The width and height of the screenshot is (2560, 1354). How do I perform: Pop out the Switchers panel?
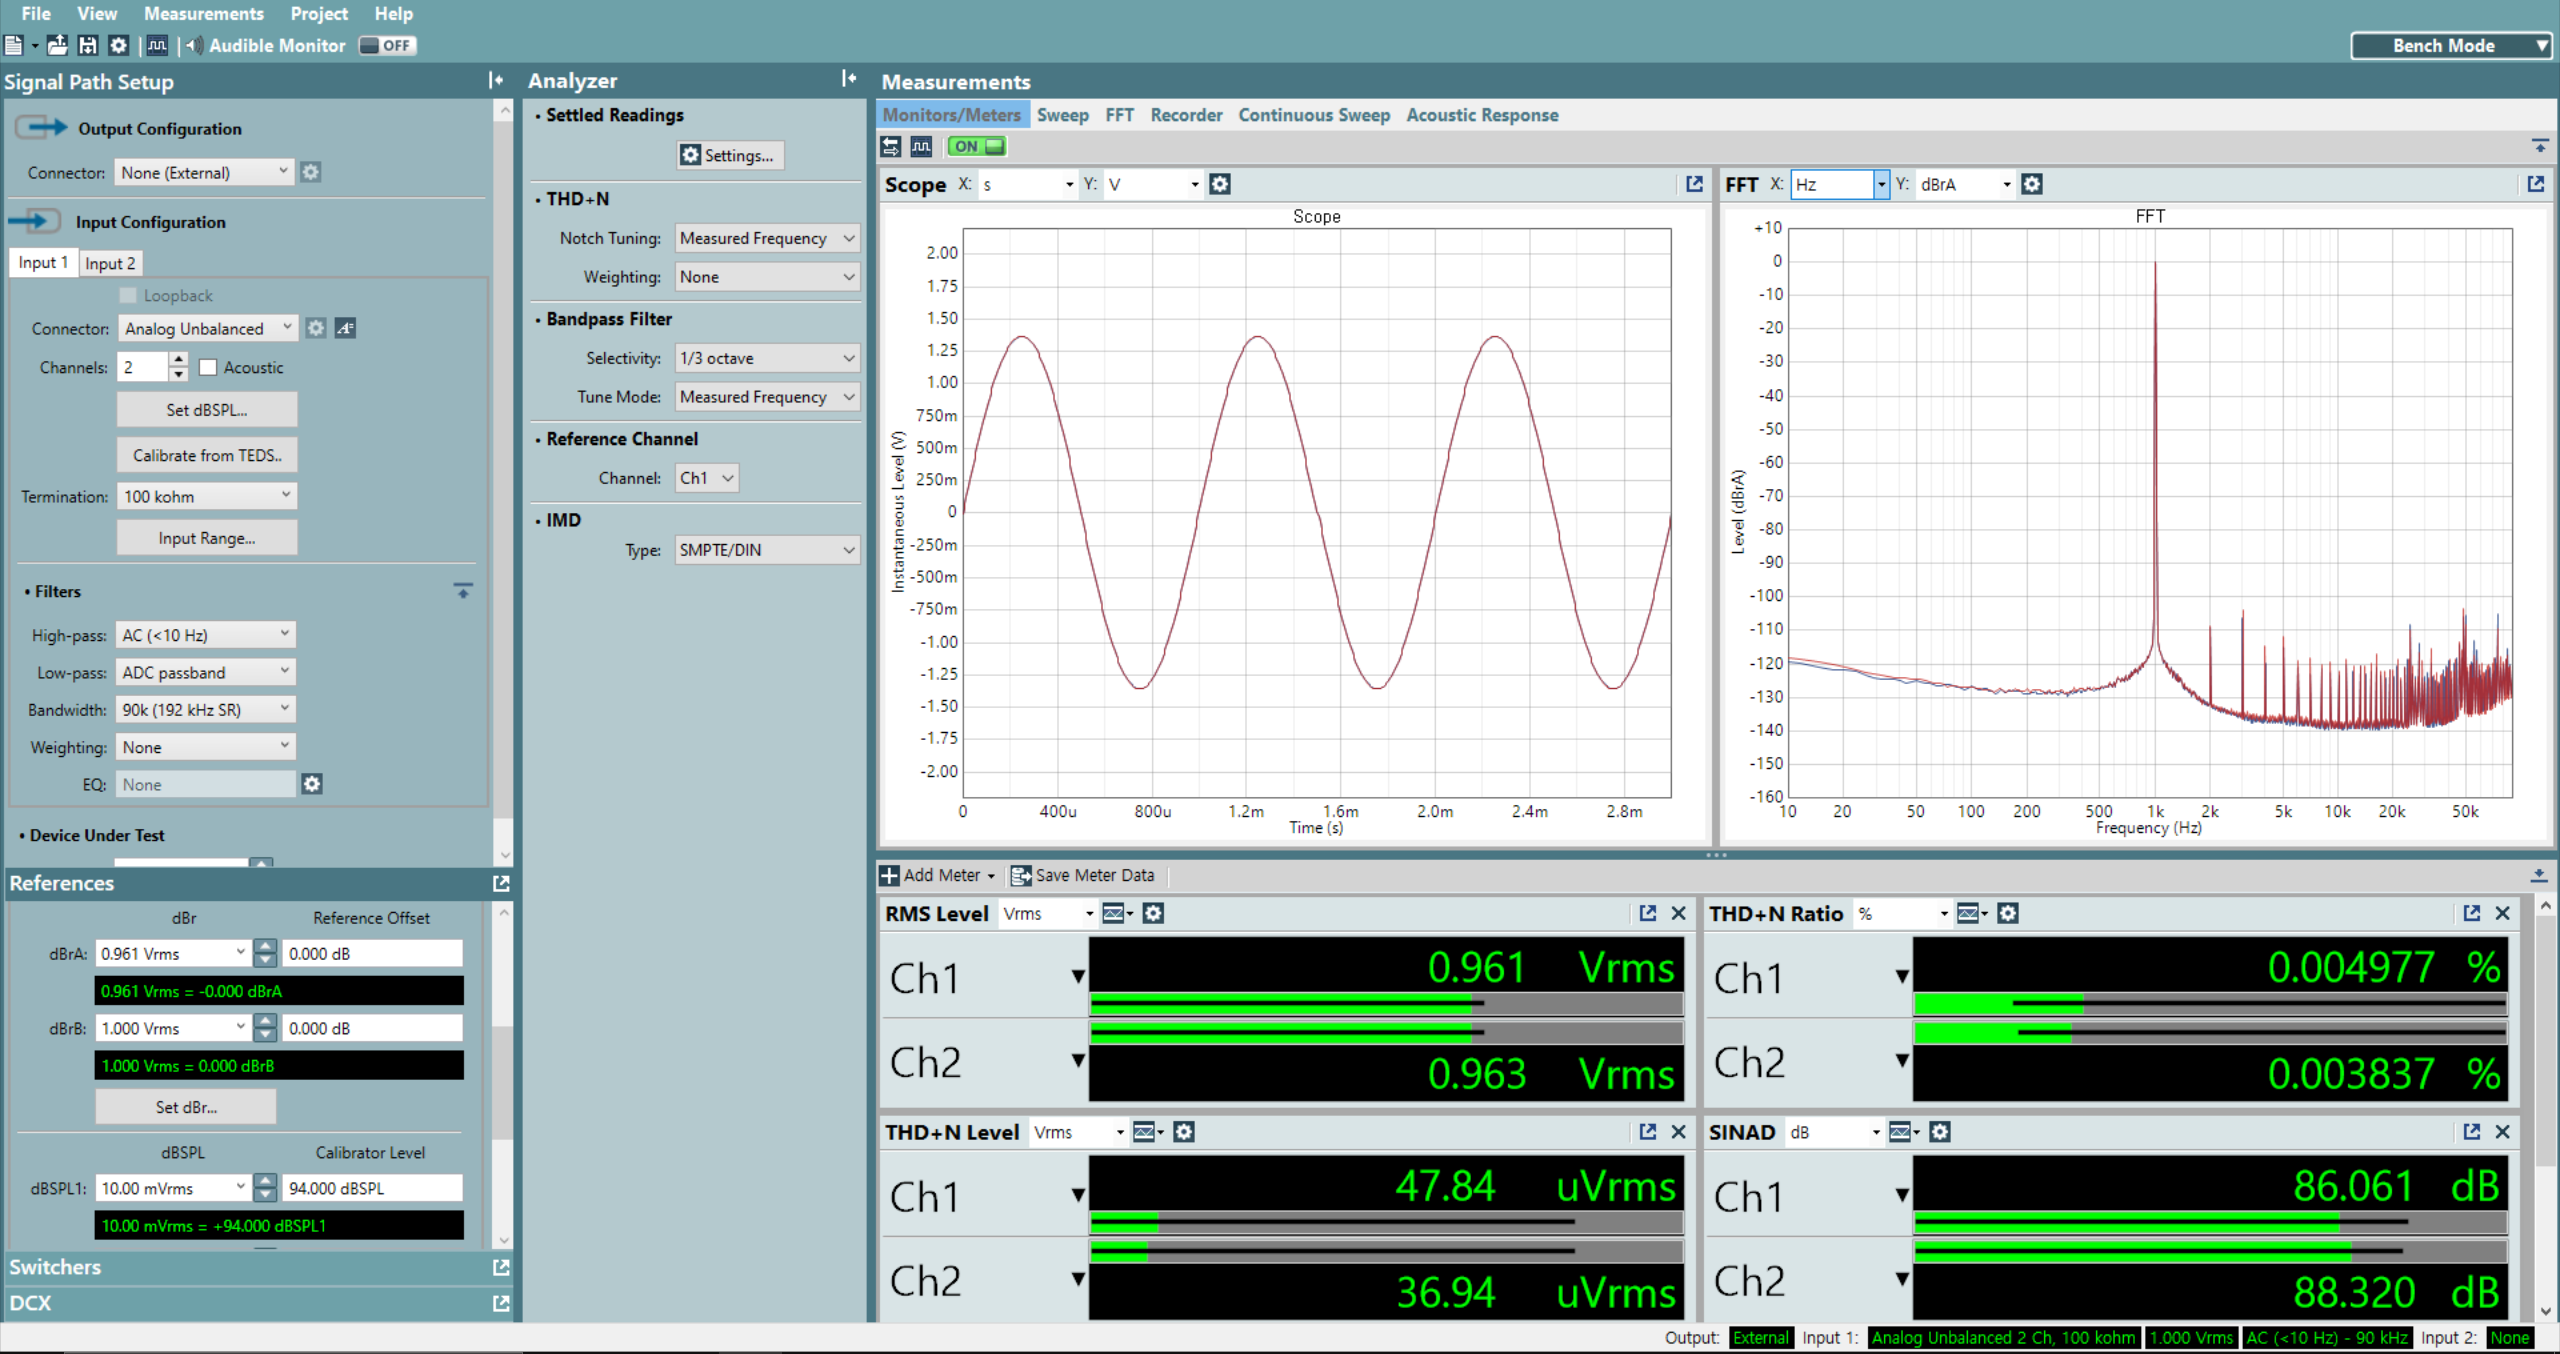[501, 1267]
